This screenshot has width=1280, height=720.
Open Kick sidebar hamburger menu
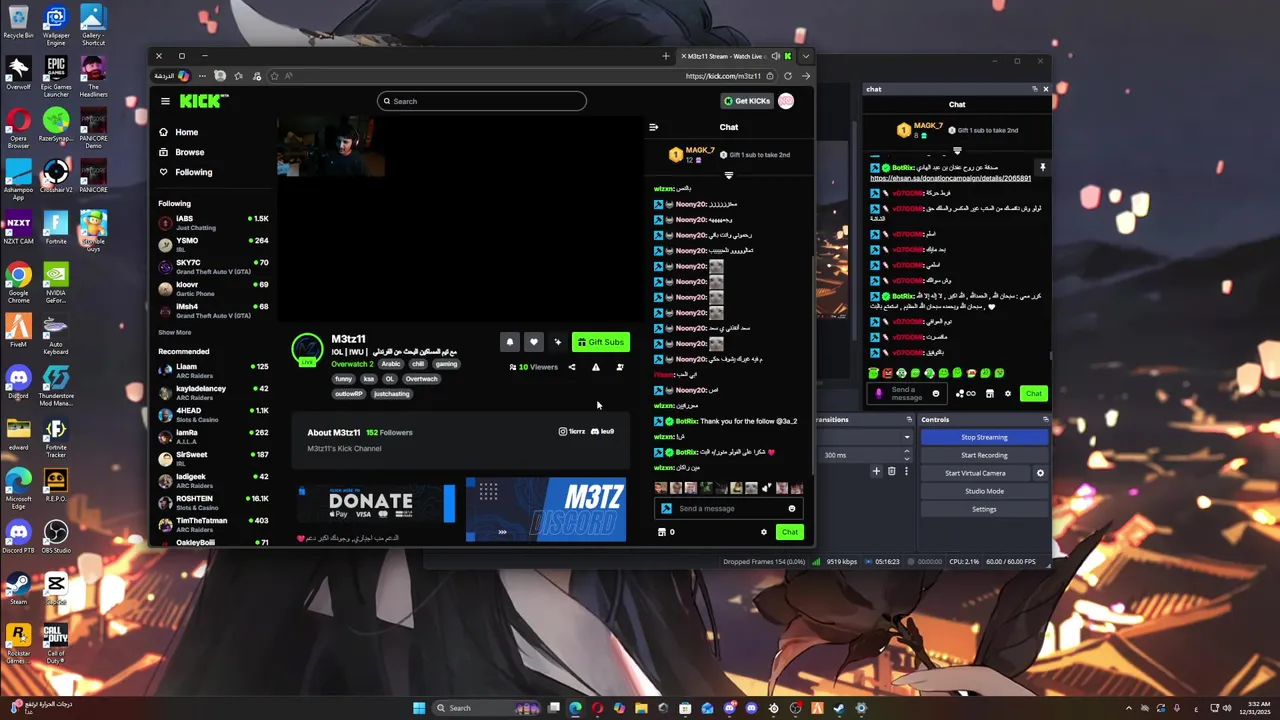click(165, 101)
